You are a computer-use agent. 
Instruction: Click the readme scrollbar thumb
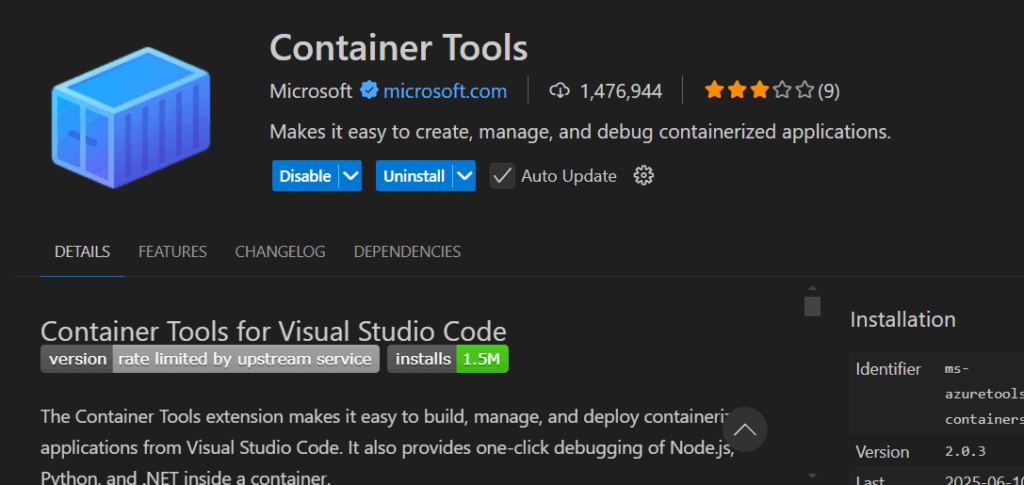tap(812, 306)
